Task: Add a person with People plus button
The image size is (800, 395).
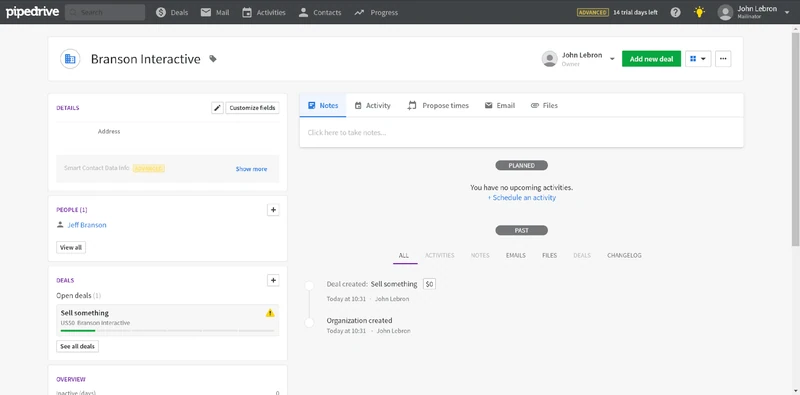Action: pyautogui.click(x=273, y=210)
